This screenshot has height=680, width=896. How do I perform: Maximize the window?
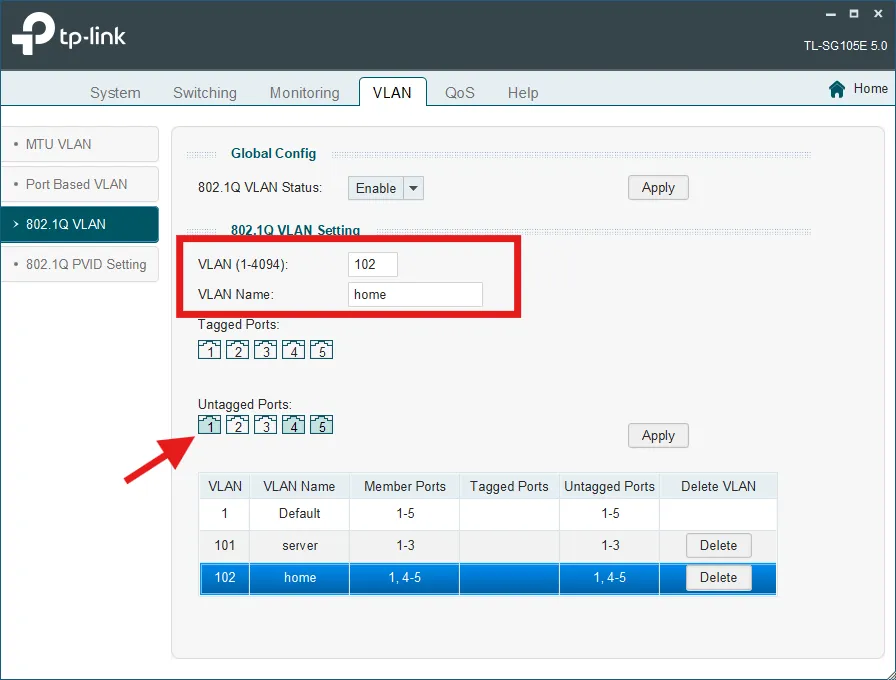coord(854,14)
